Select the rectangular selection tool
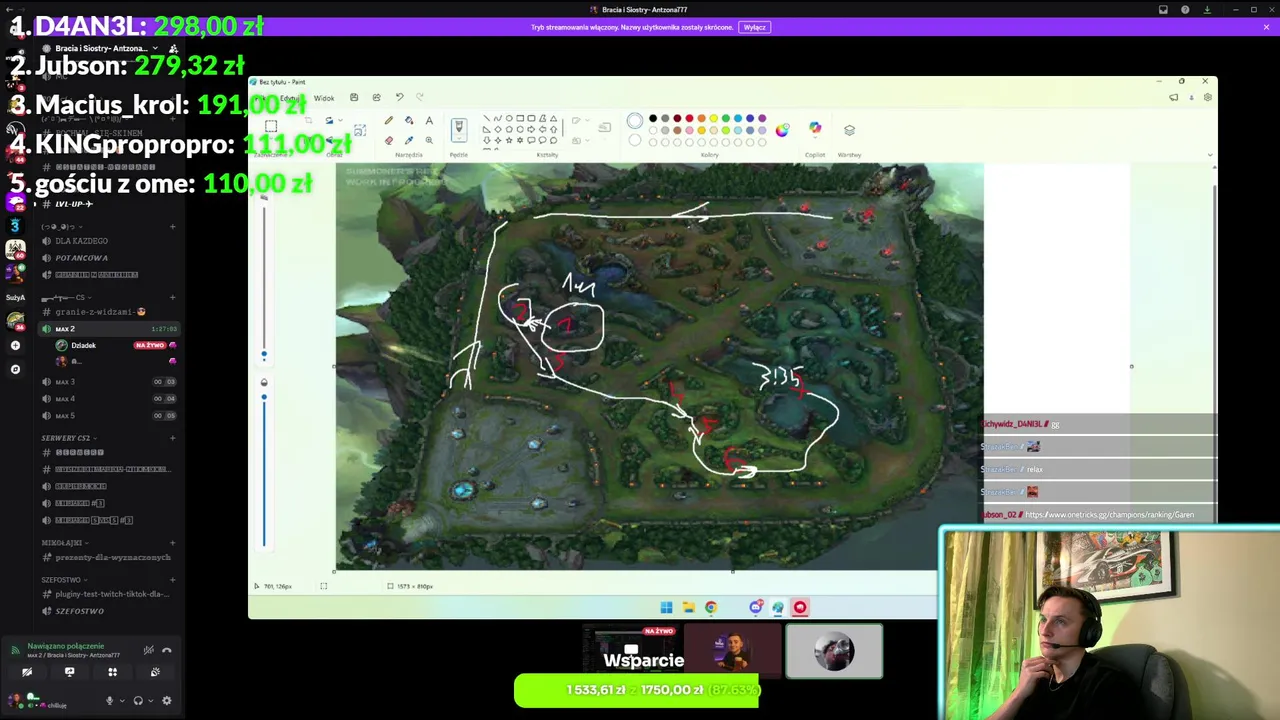Image resolution: width=1280 pixels, height=720 pixels. pos(271,127)
